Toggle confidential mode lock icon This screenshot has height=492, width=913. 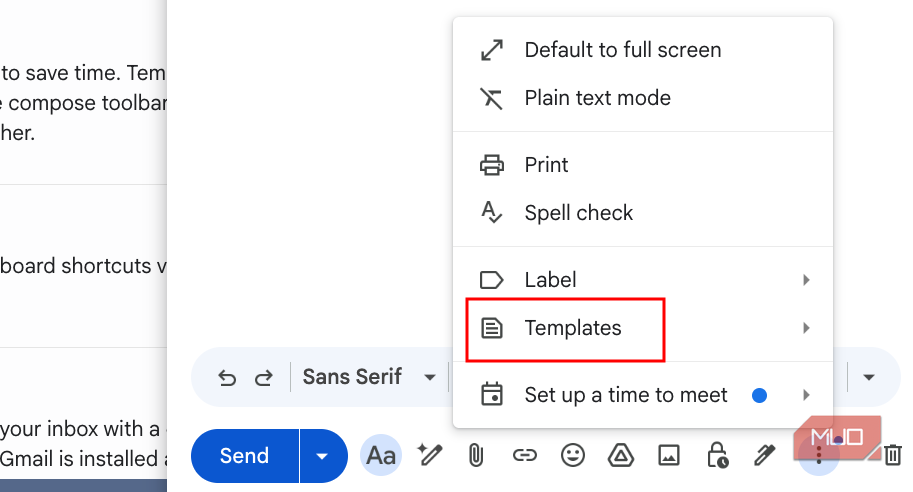(x=717, y=455)
